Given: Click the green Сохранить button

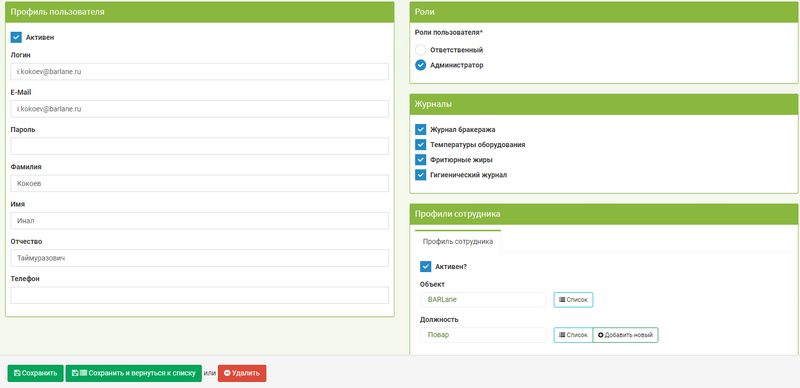Looking at the screenshot, I should (x=36, y=373).
